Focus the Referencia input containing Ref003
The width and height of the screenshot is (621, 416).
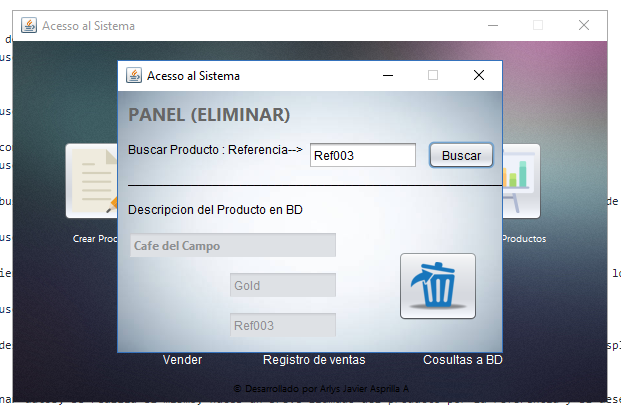pos(363,155)
